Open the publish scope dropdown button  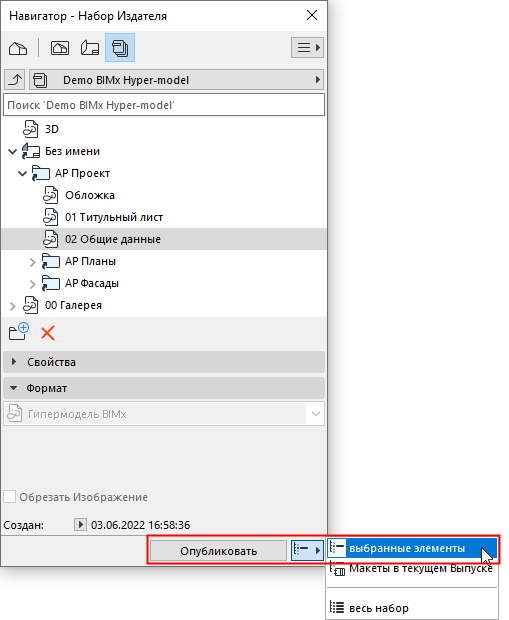point(307,550)
